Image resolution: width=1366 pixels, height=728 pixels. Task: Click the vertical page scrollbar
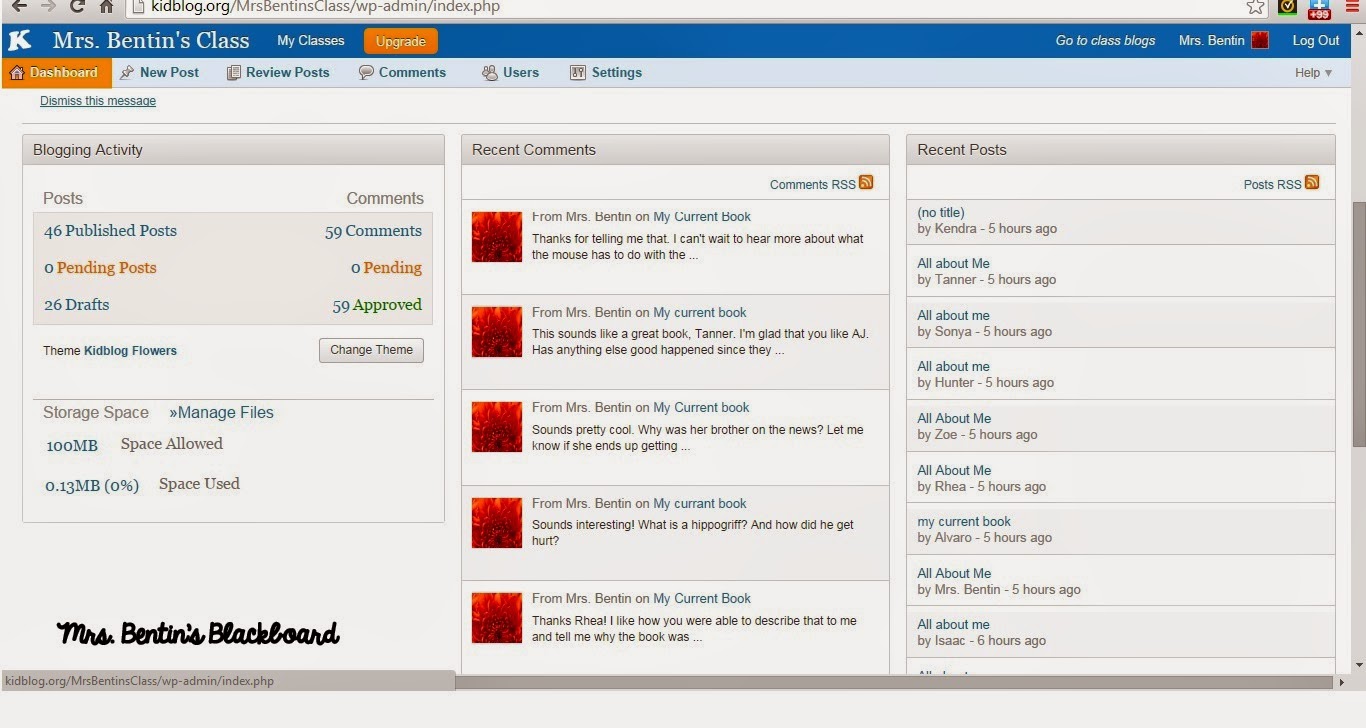click(1358, 325)
